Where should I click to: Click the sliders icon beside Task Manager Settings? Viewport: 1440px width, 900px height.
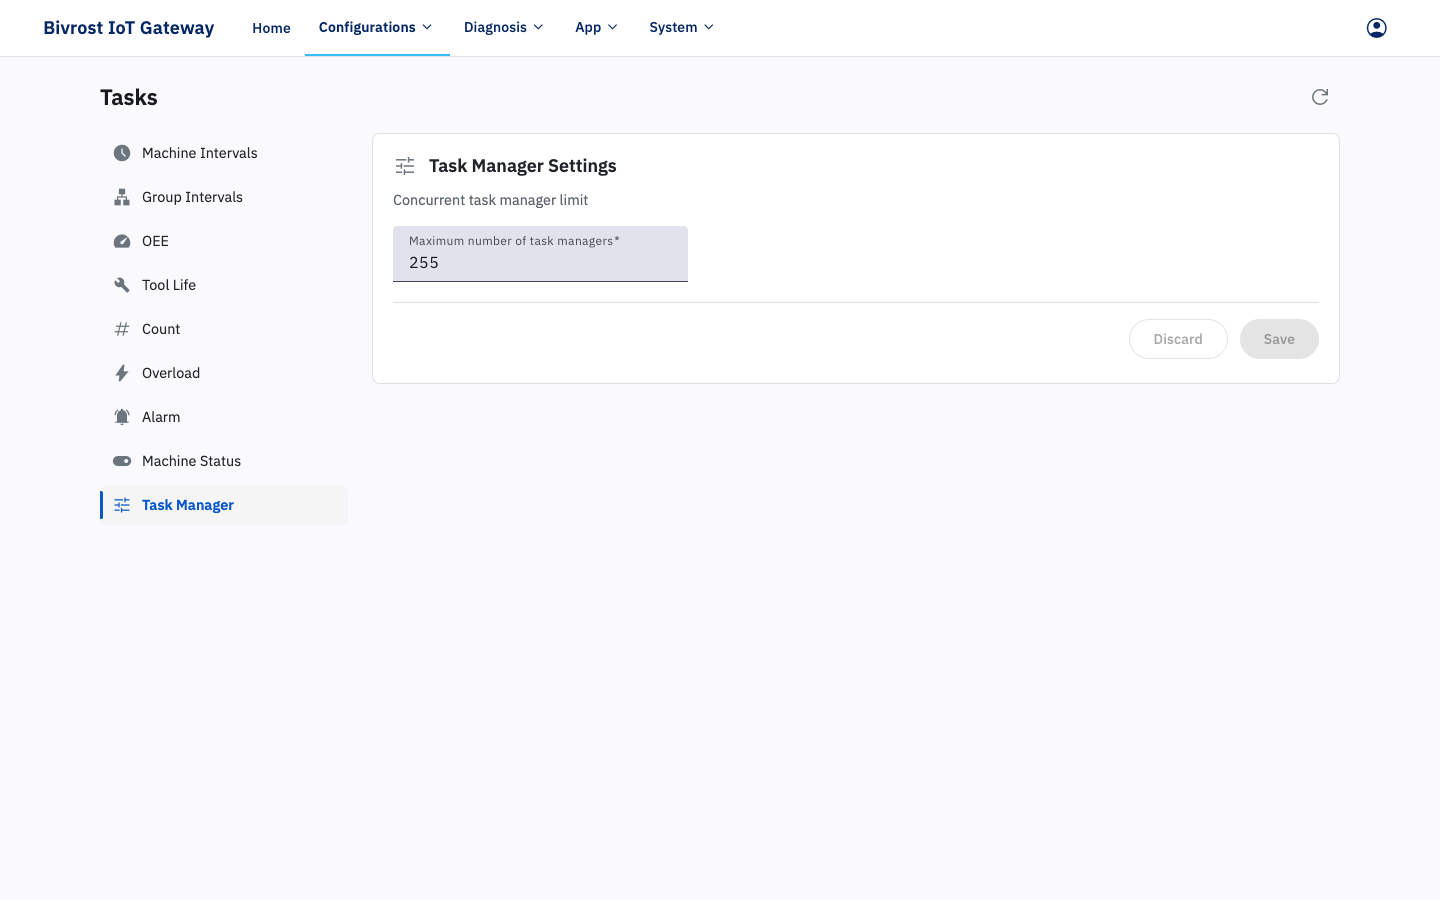(x=405, y=166)
